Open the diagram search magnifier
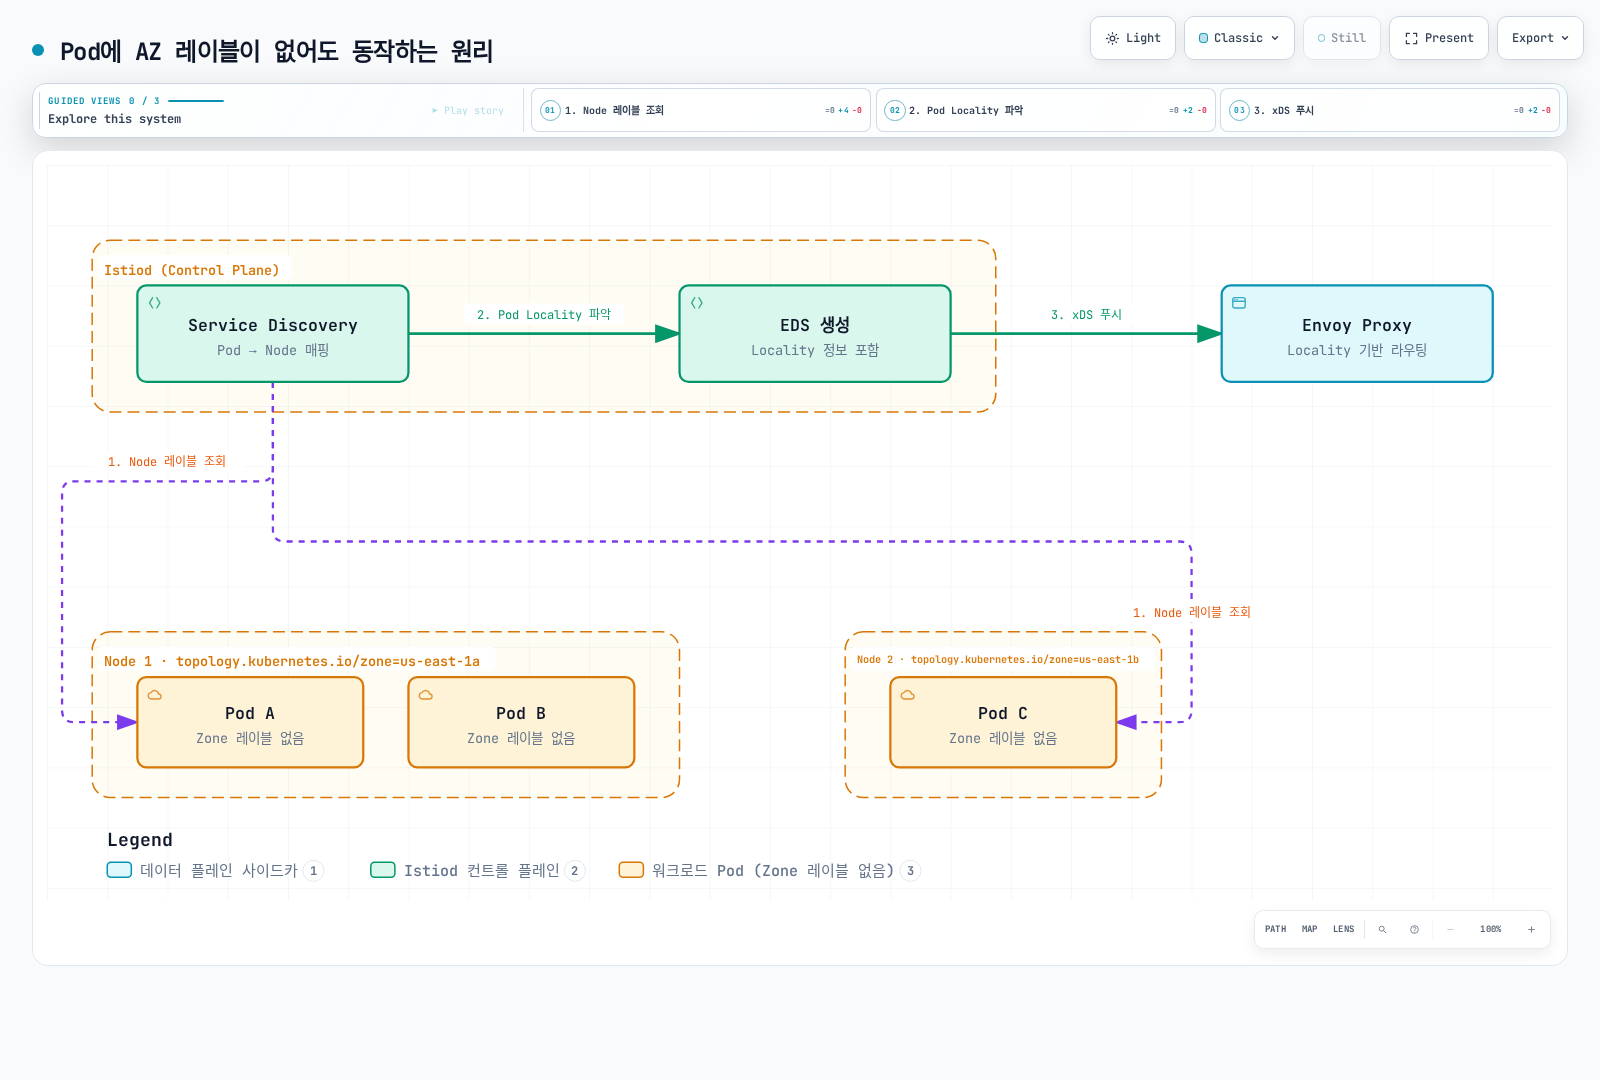1600x1080 pixels. pyautogui.click(x=1382, y=929)
